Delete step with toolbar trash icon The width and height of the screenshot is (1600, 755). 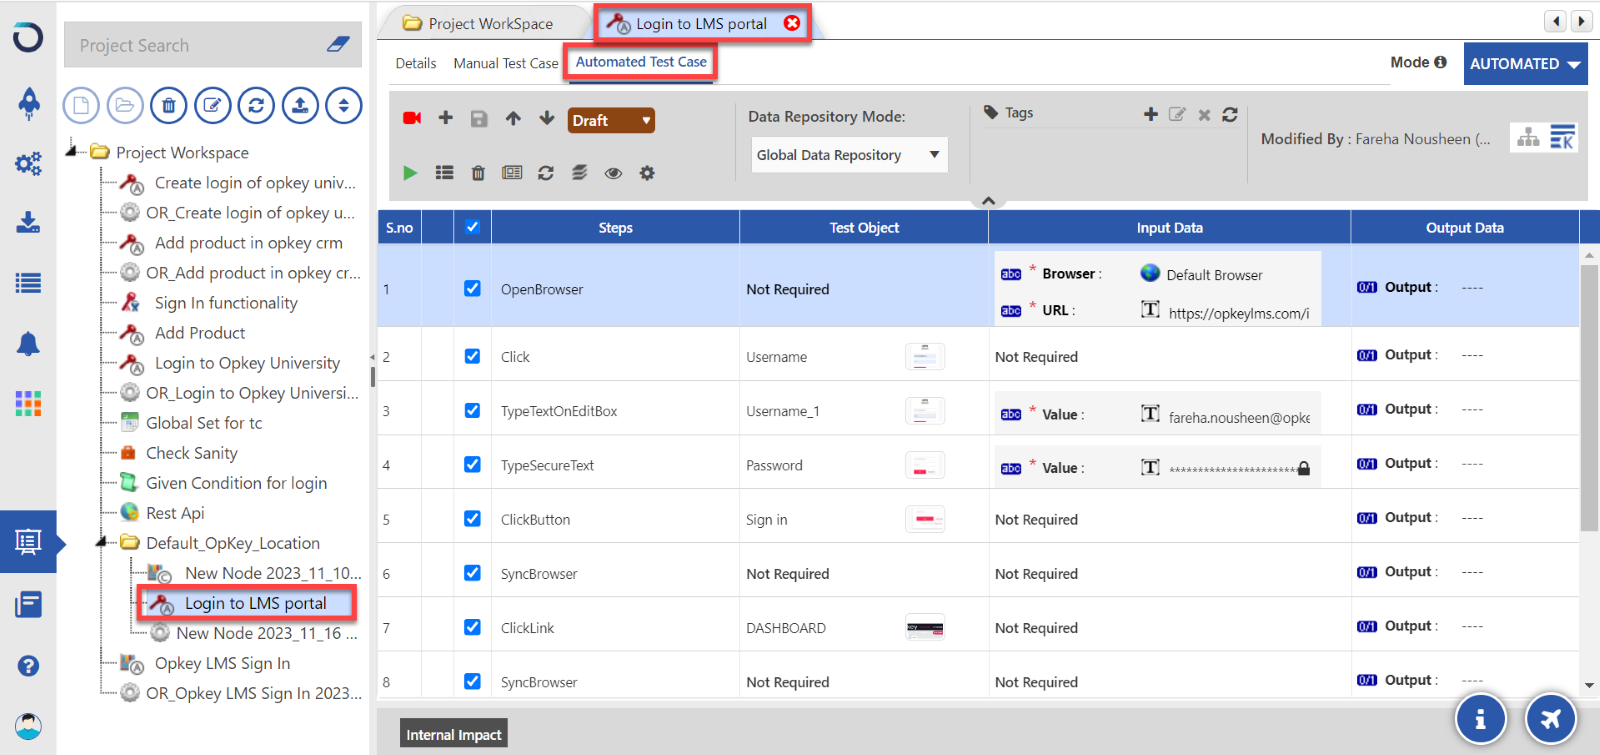point(478,173)
